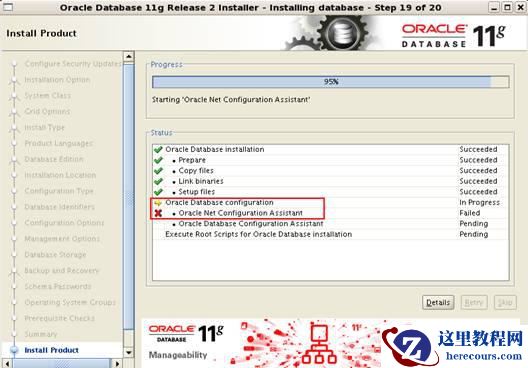528x368 pixels.
Task: Click Operating System Groups step
Action: [70, 302]
